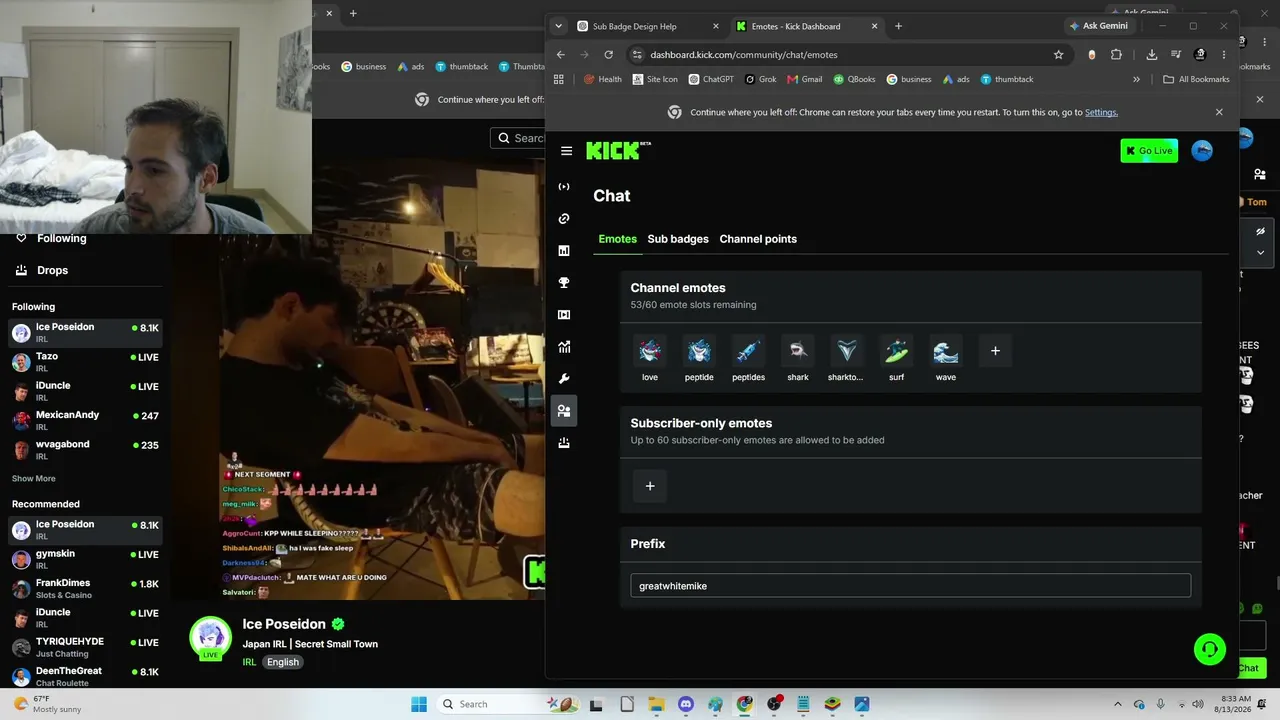Select the Emotes tab in Chat
This screenshot has width=1280, height=720.
(x=618, y=239)
